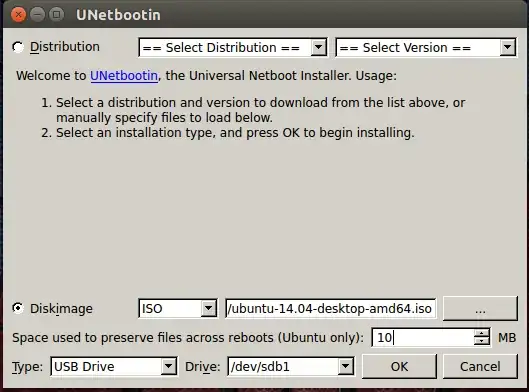Click the 'MB' unit label
The width and height of the screenshot is (529, 392).
click(x=507, y=338)
